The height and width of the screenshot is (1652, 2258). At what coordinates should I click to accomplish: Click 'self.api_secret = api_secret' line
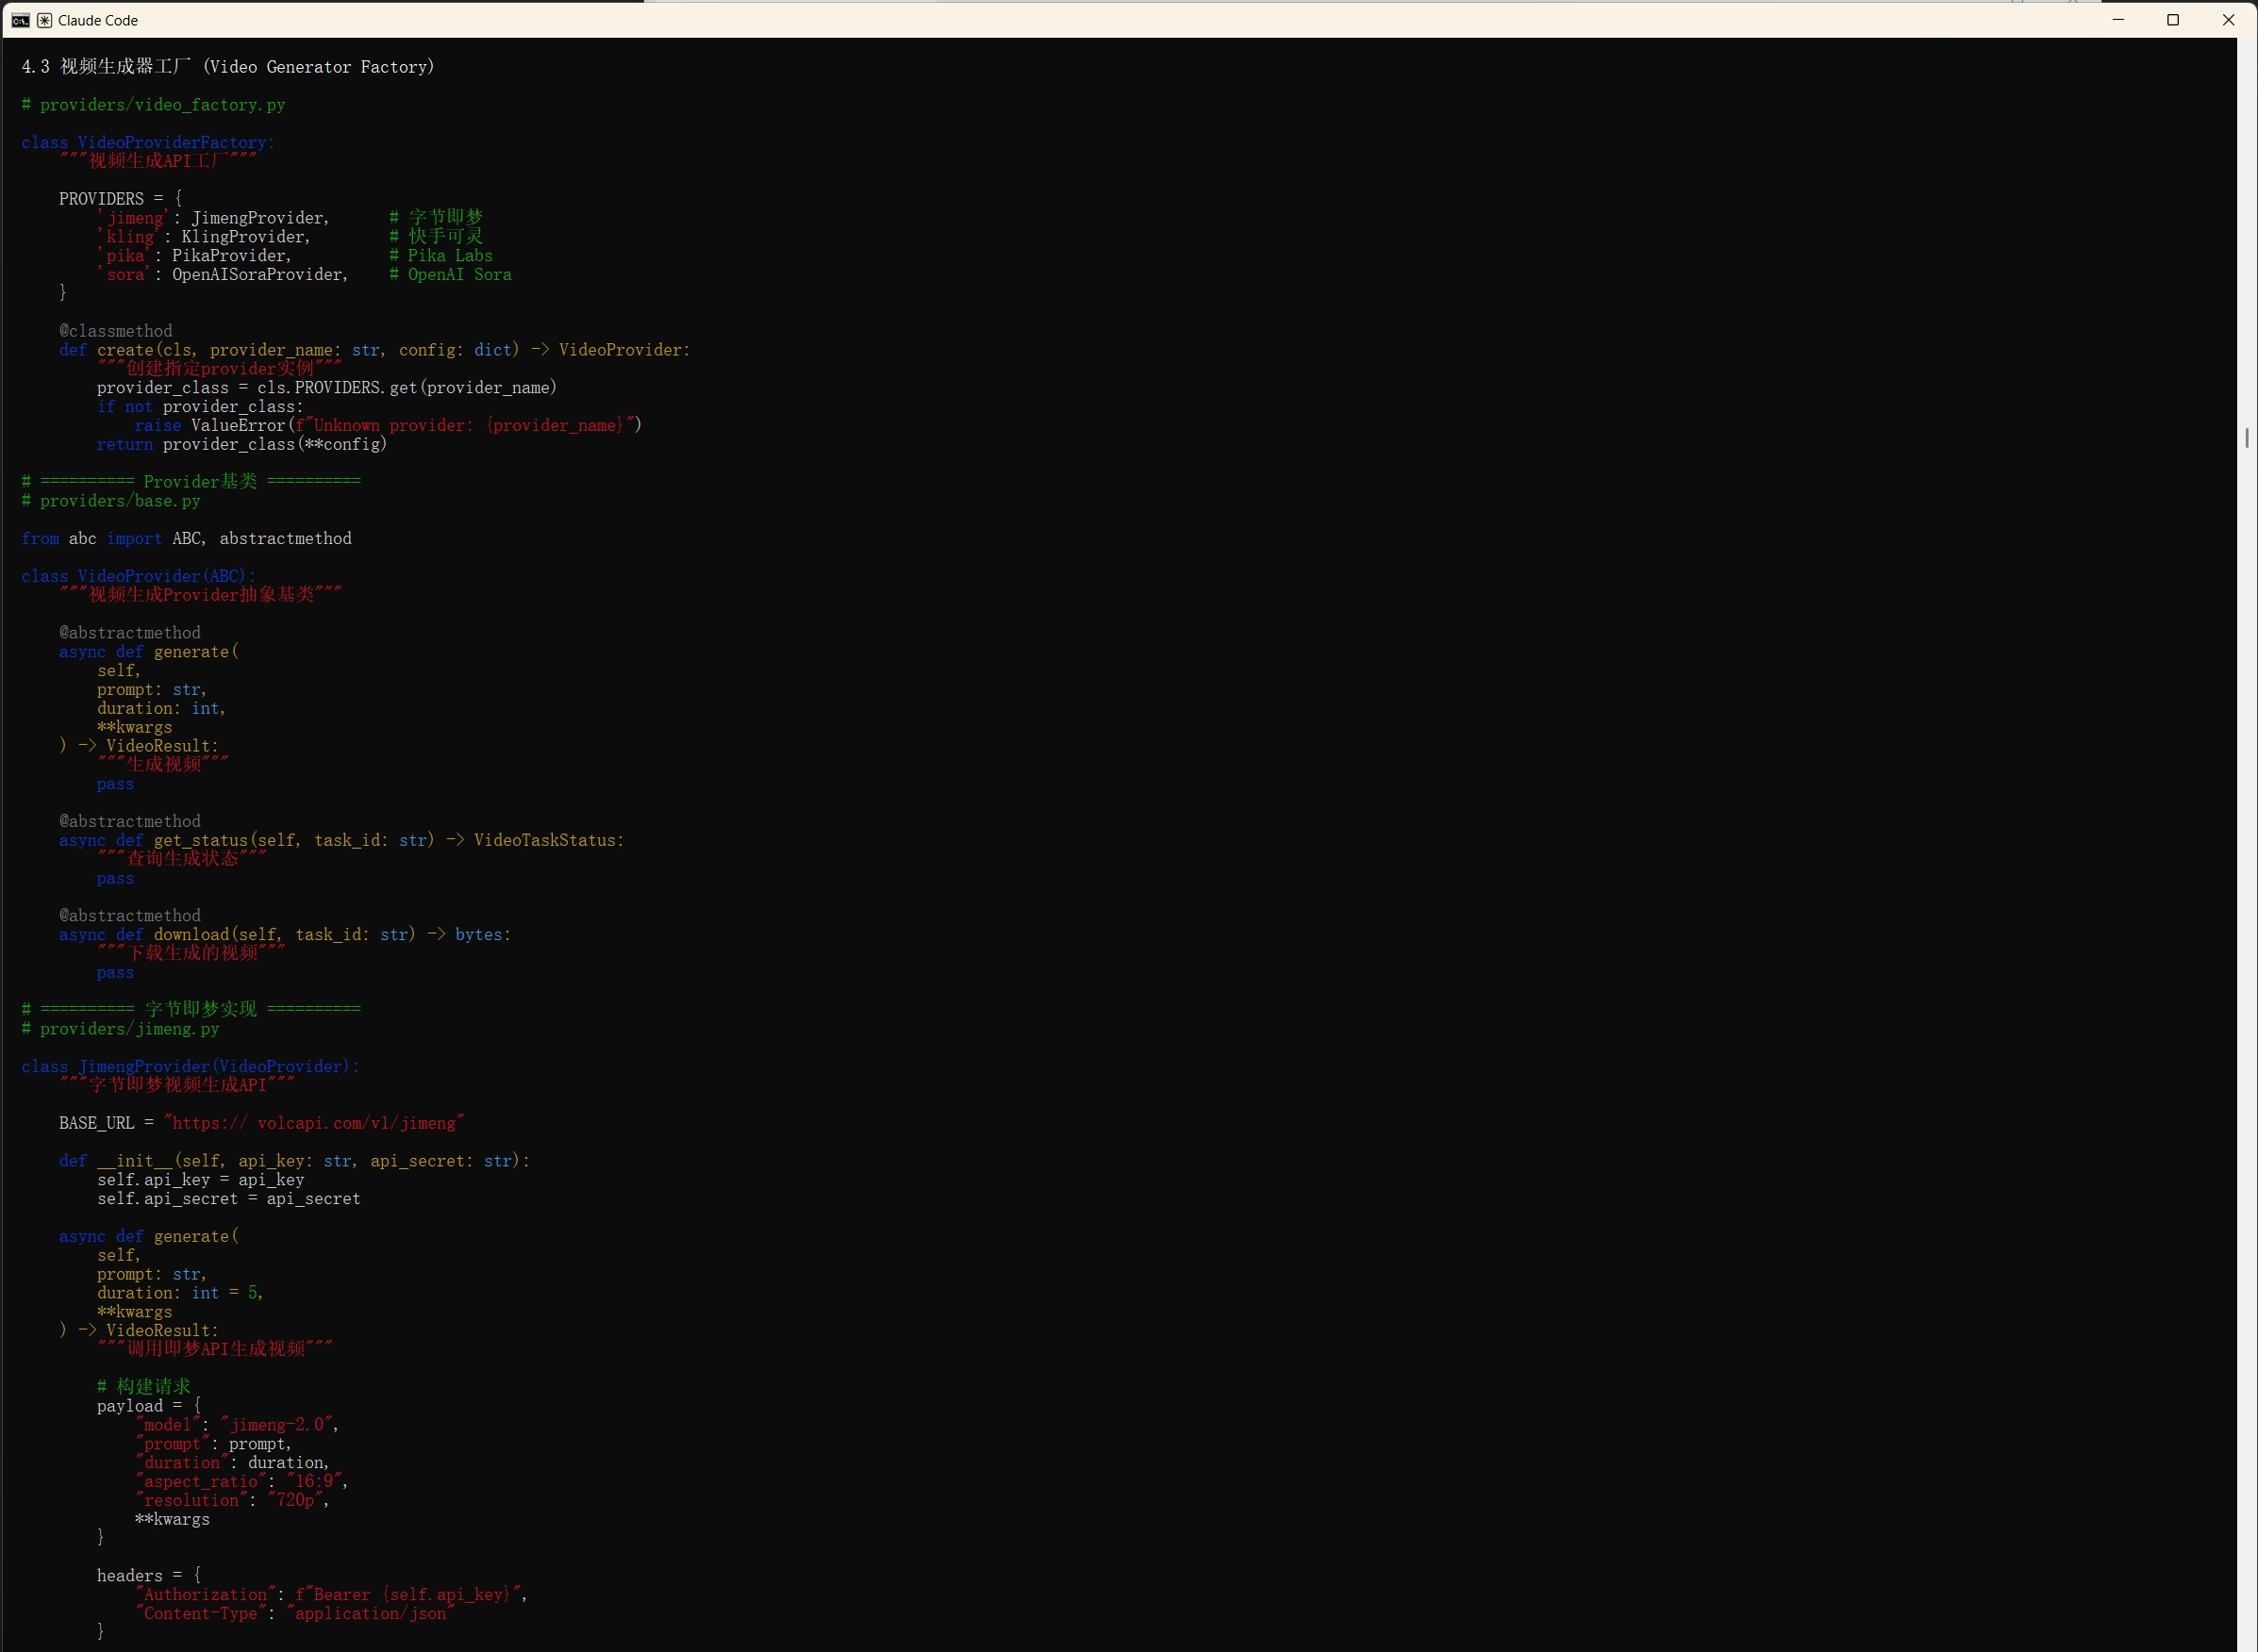click(229, 1199)
